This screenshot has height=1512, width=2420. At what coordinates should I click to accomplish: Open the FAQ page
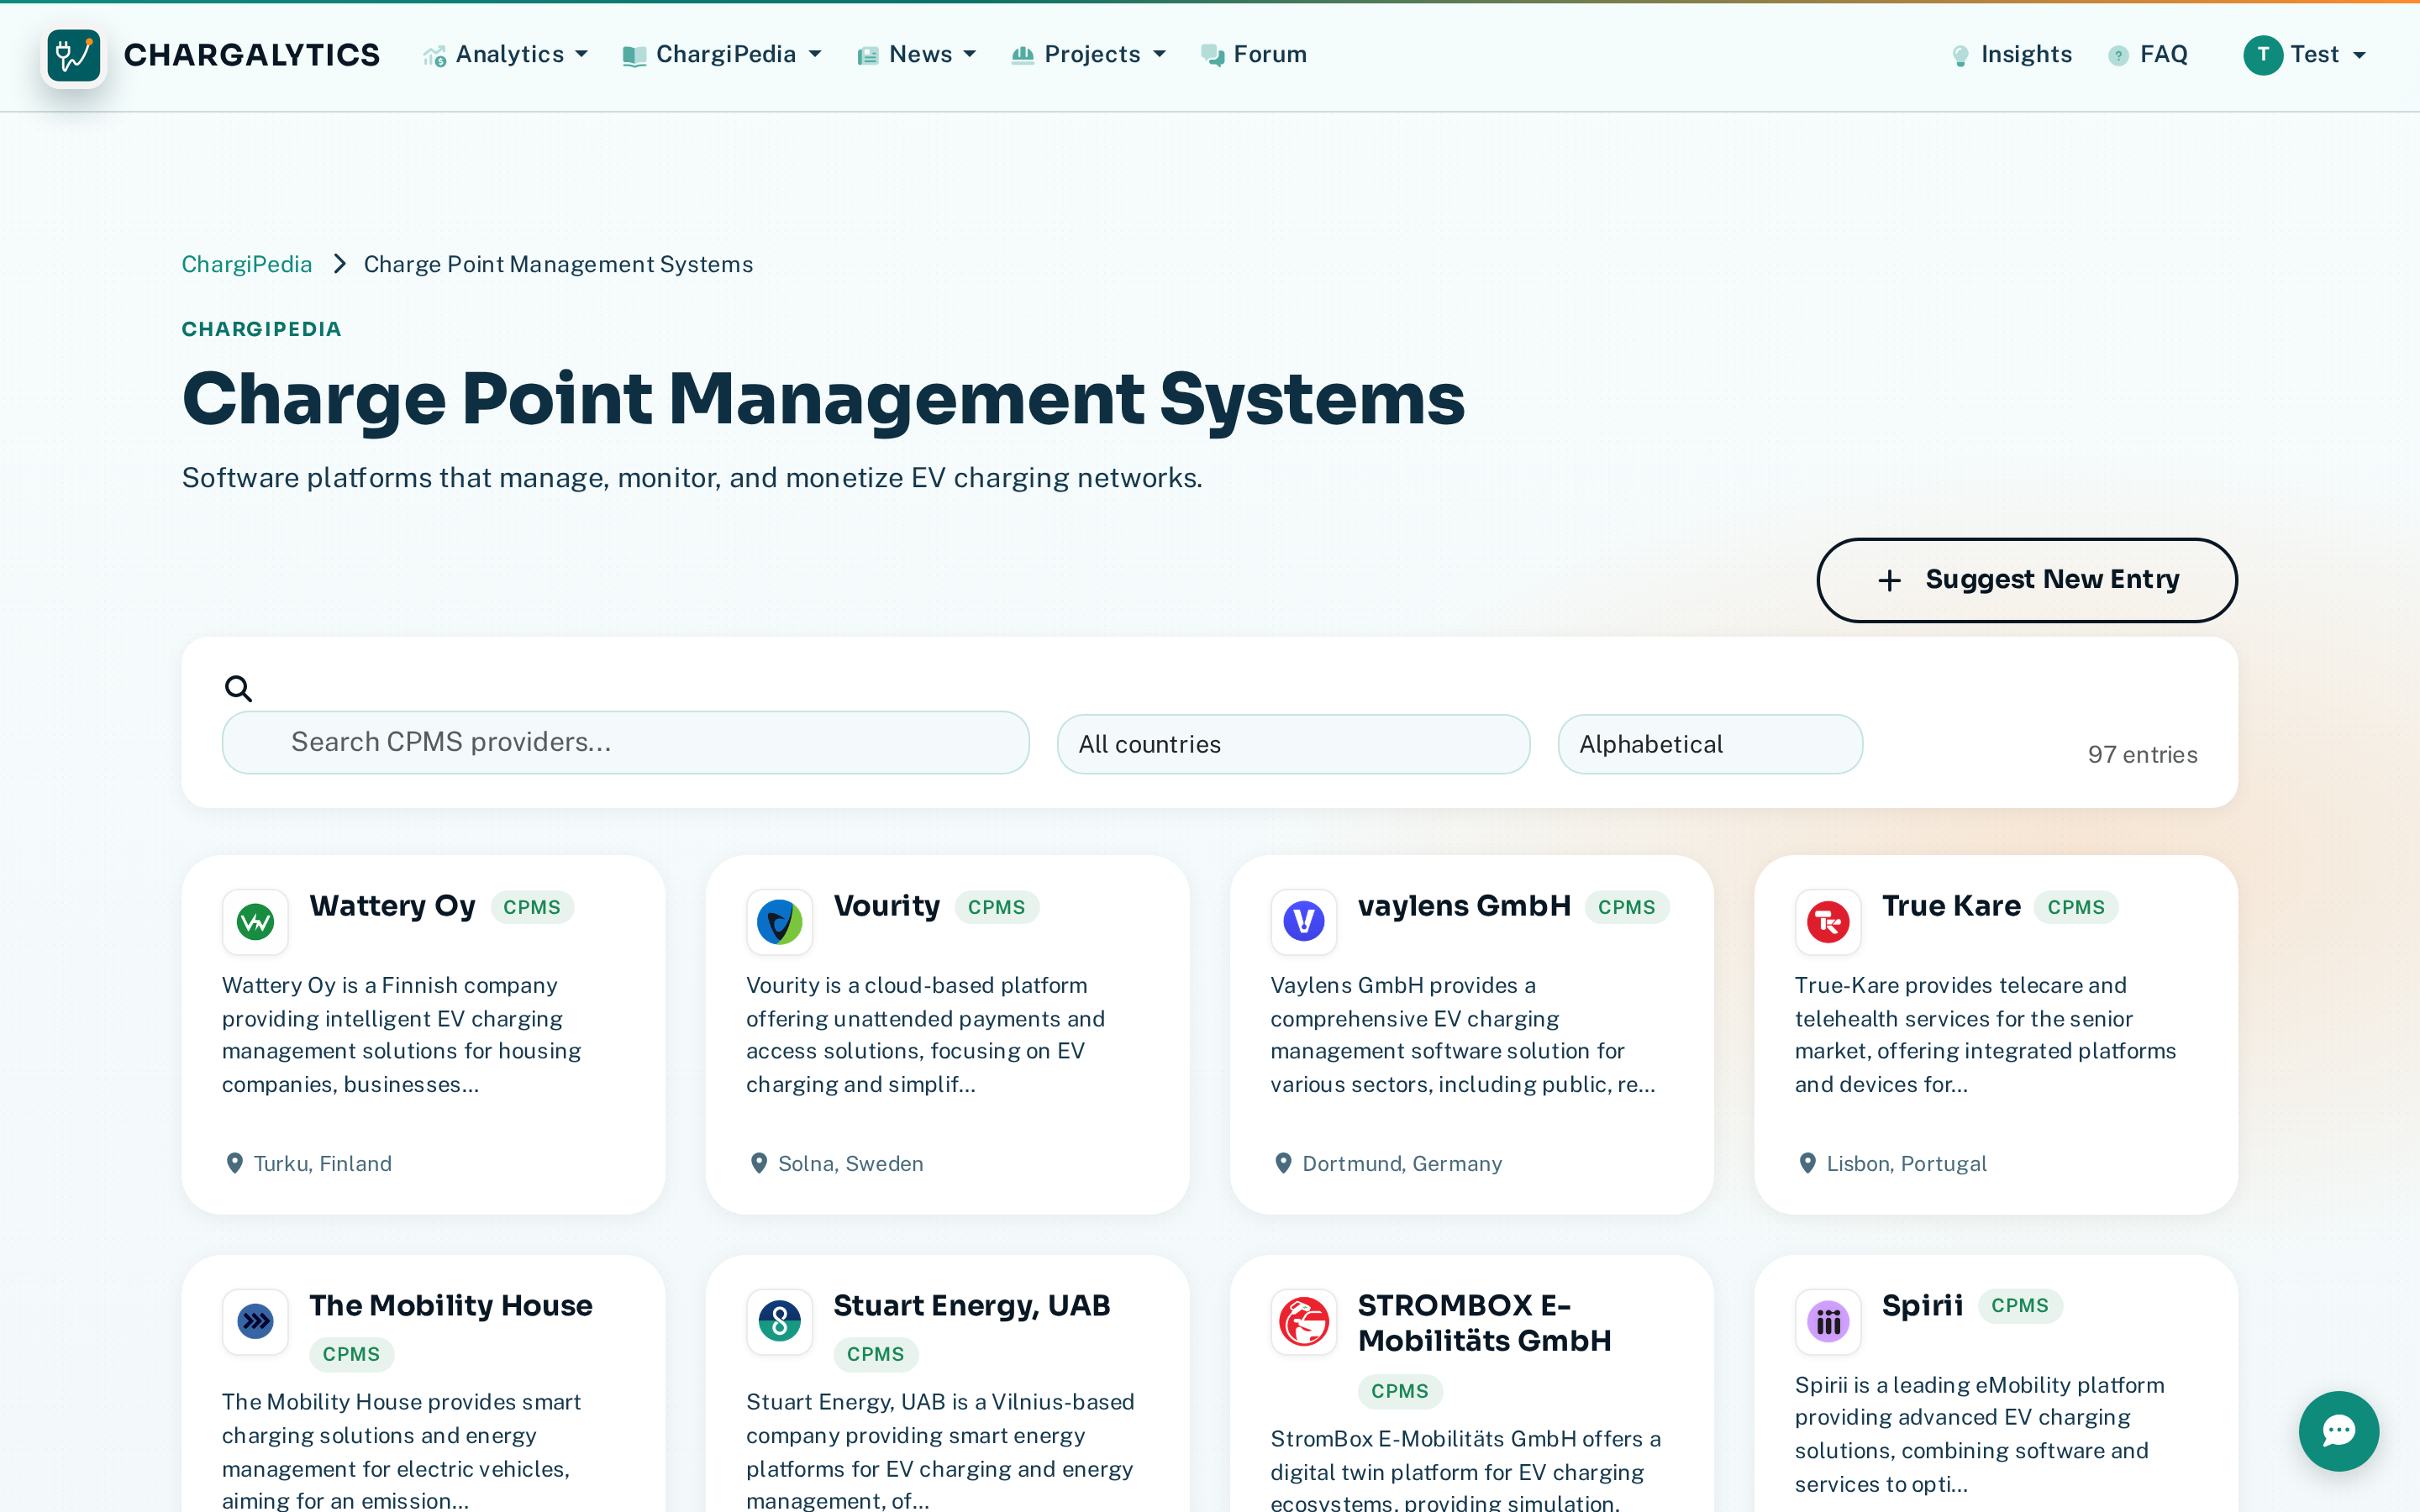click(x=2148, y=55)
